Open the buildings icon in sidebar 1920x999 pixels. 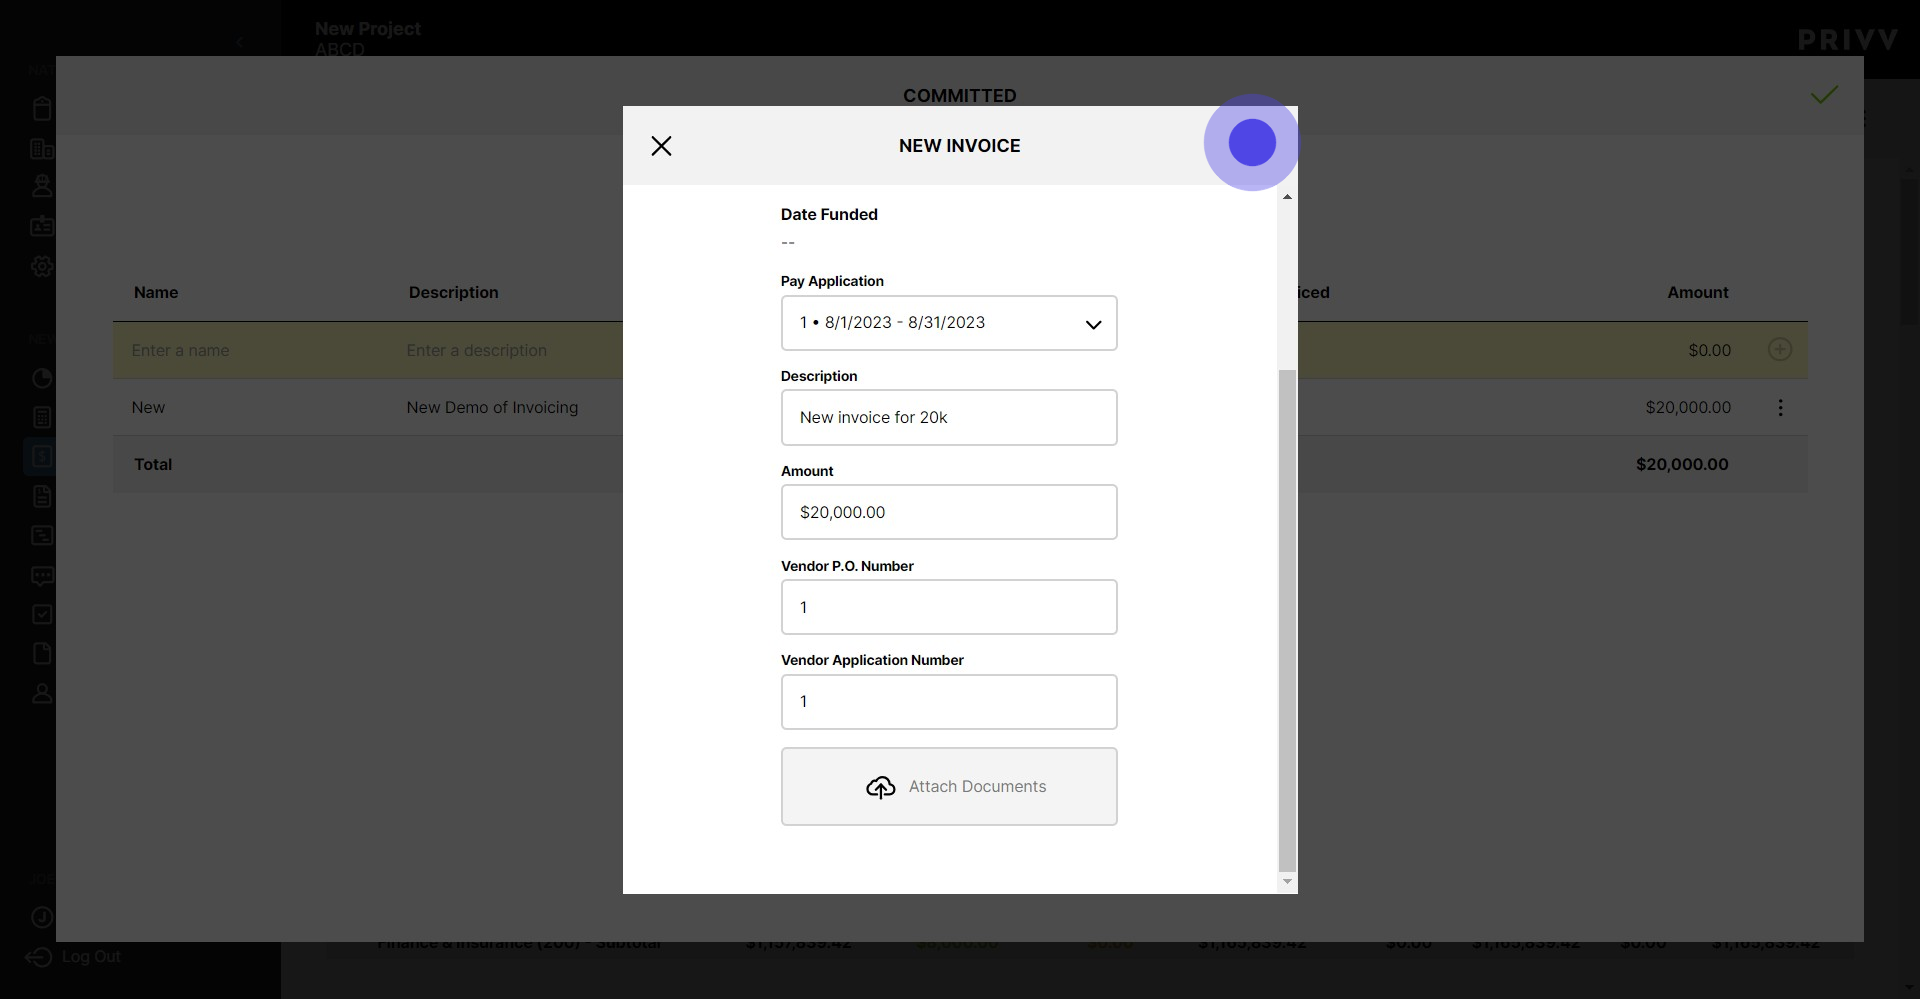pos(42,149)
